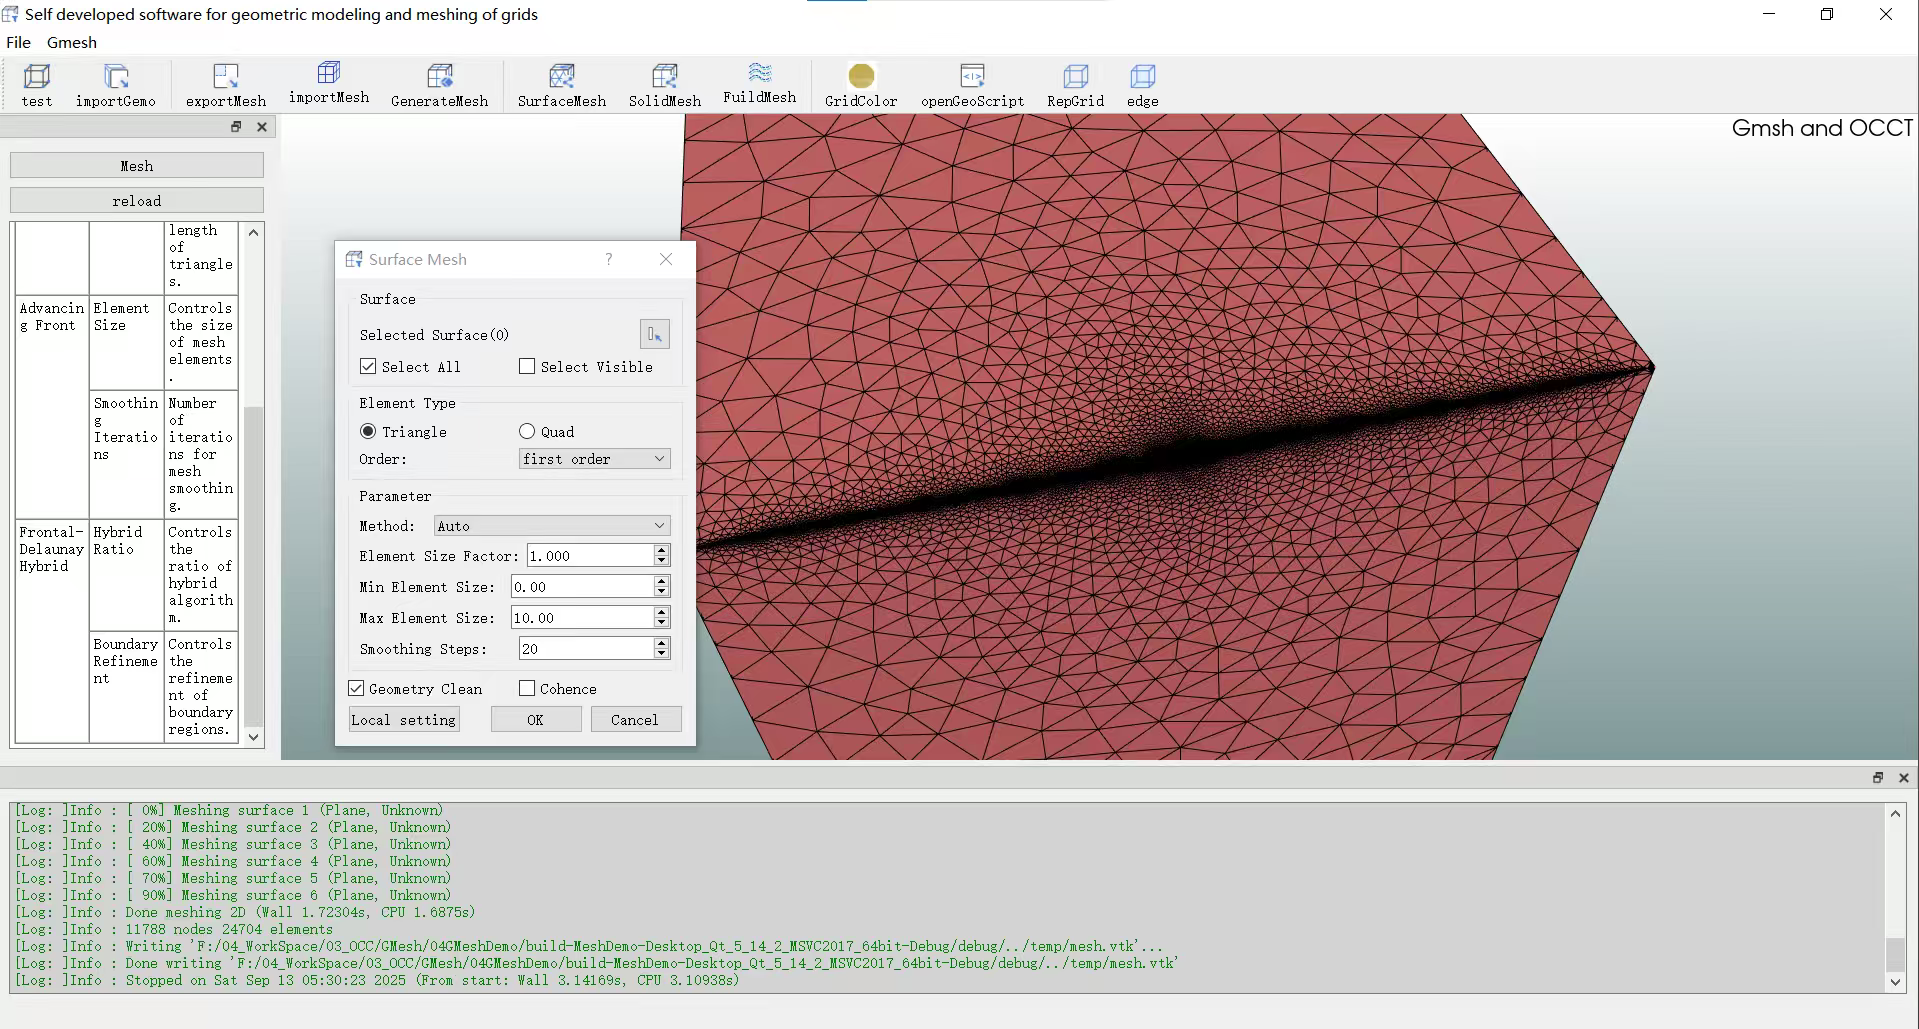Toggle the Geometry Clean checkbox
The image size is (1919, 1029).
pos(356,689)
